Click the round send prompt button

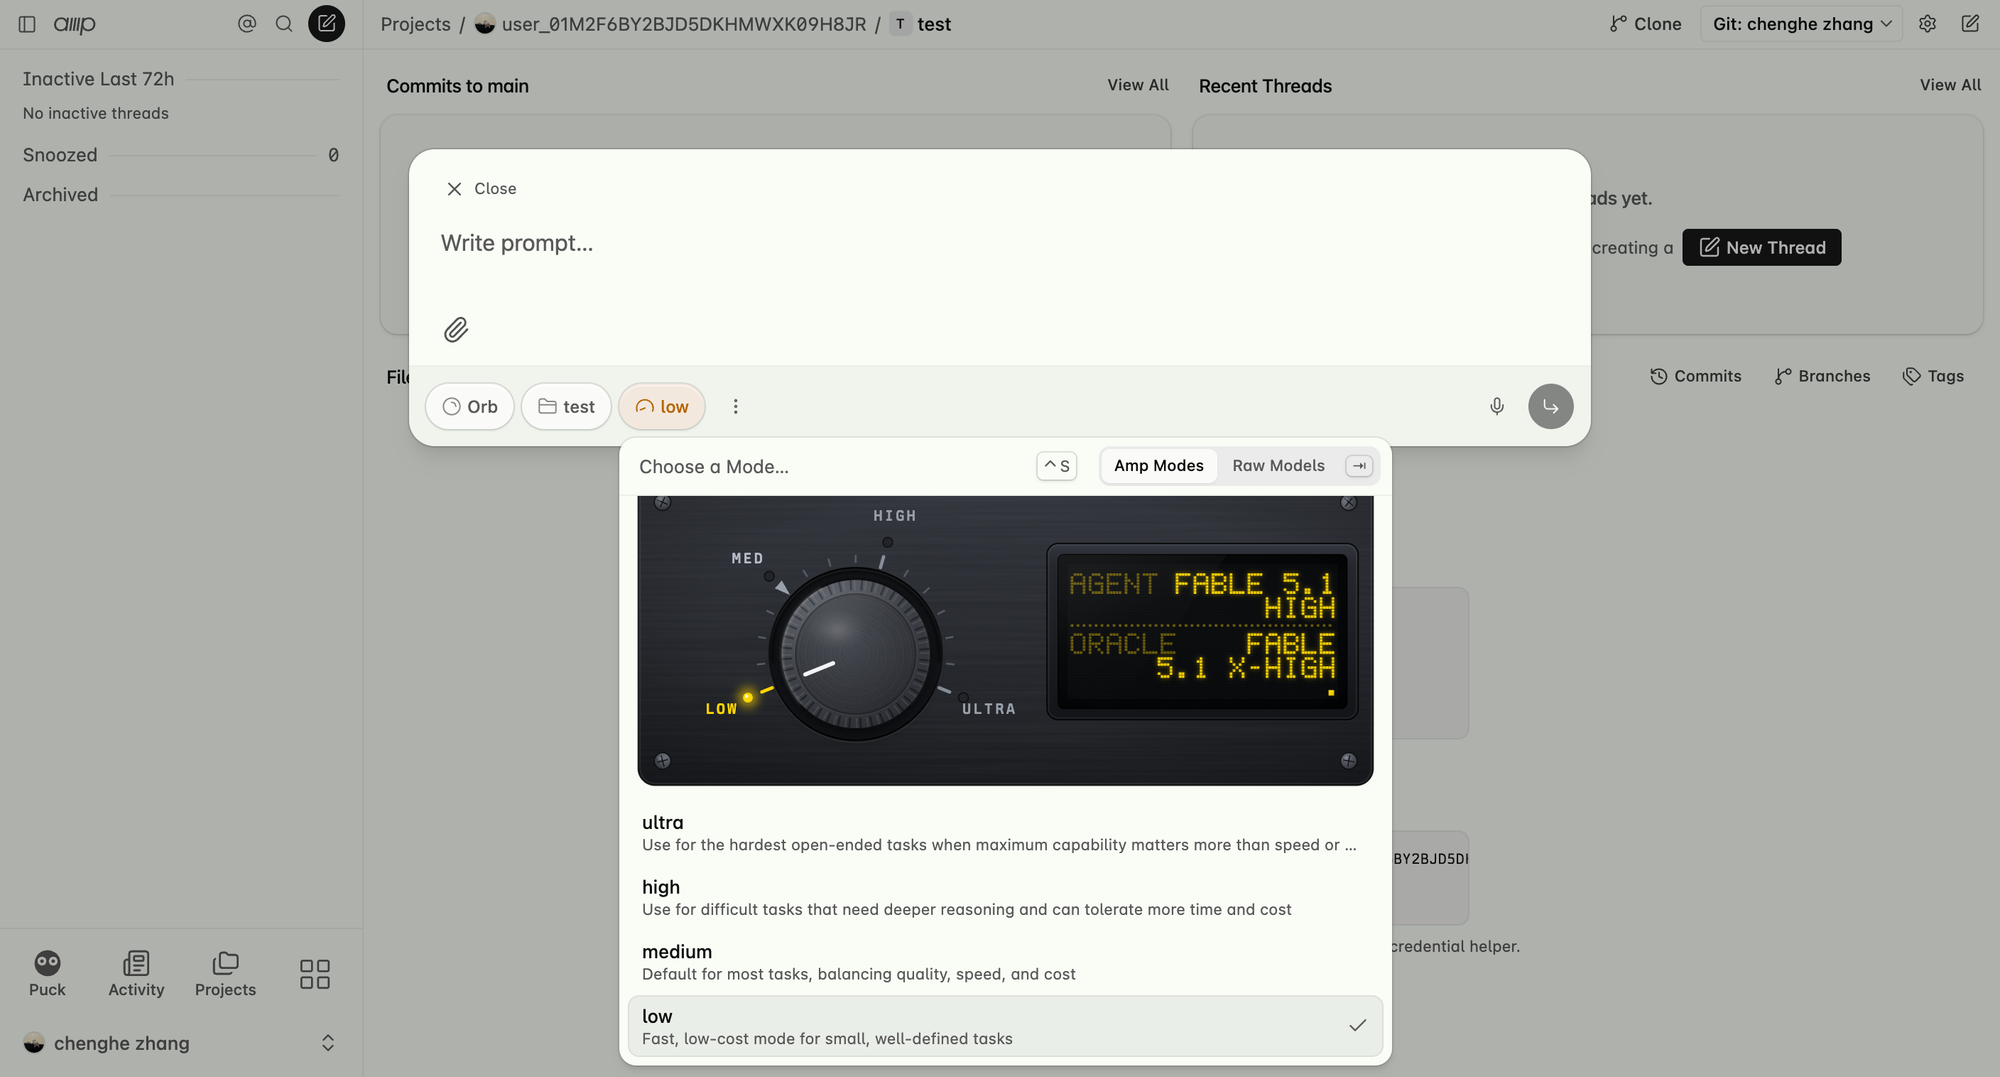[1550, 406]
